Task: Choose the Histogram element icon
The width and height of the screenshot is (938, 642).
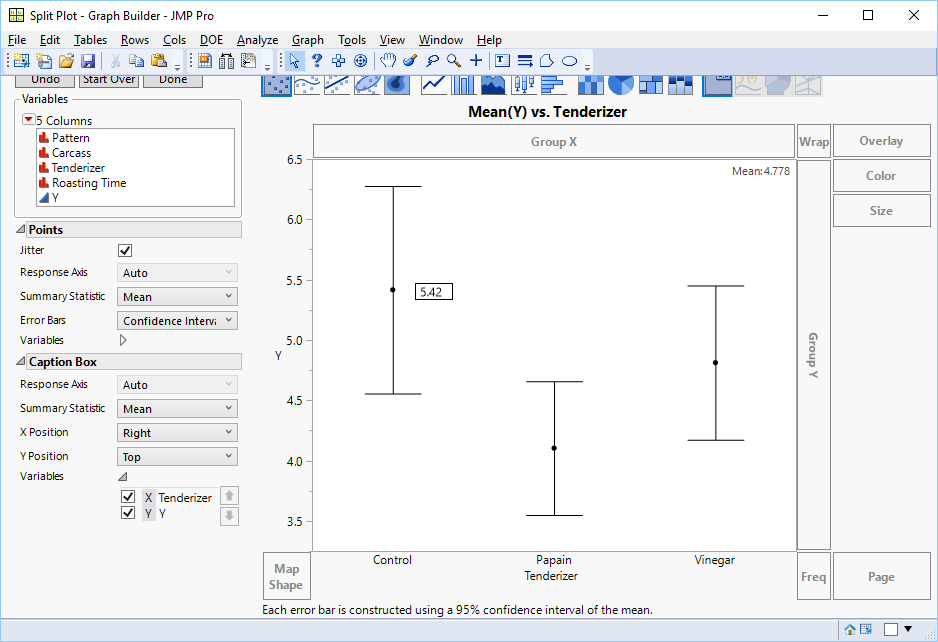Action: tap(553, 84)
